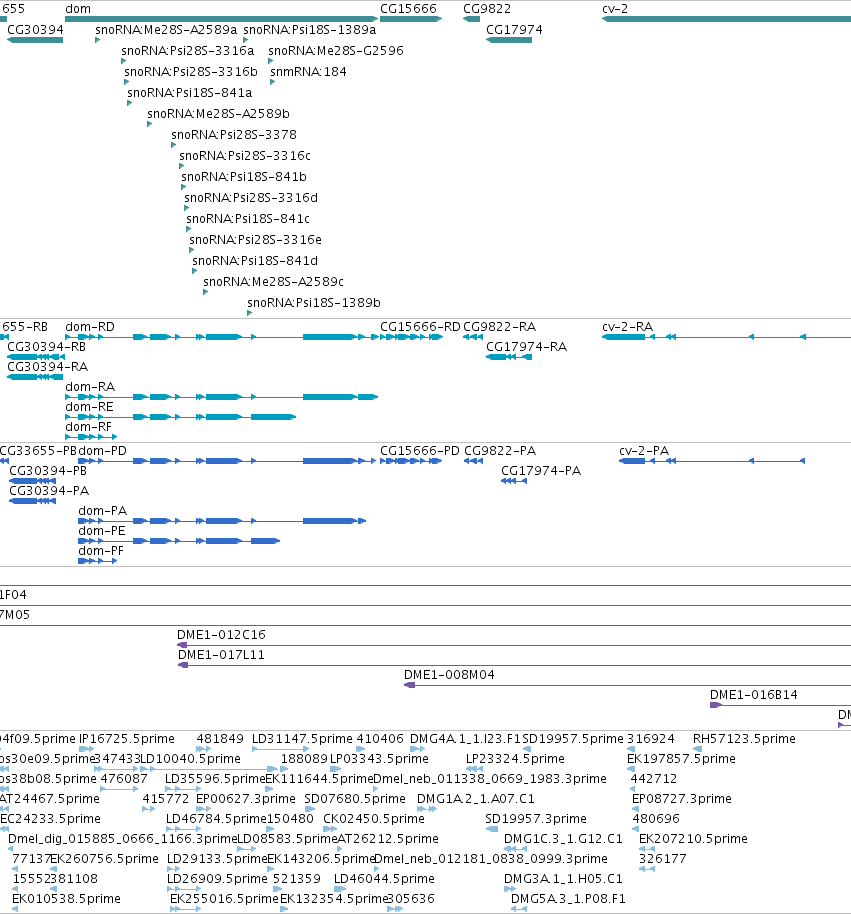Click the LD31147.5prime EST label
This screenshot has width=851, height=914.
coord(303,739)
